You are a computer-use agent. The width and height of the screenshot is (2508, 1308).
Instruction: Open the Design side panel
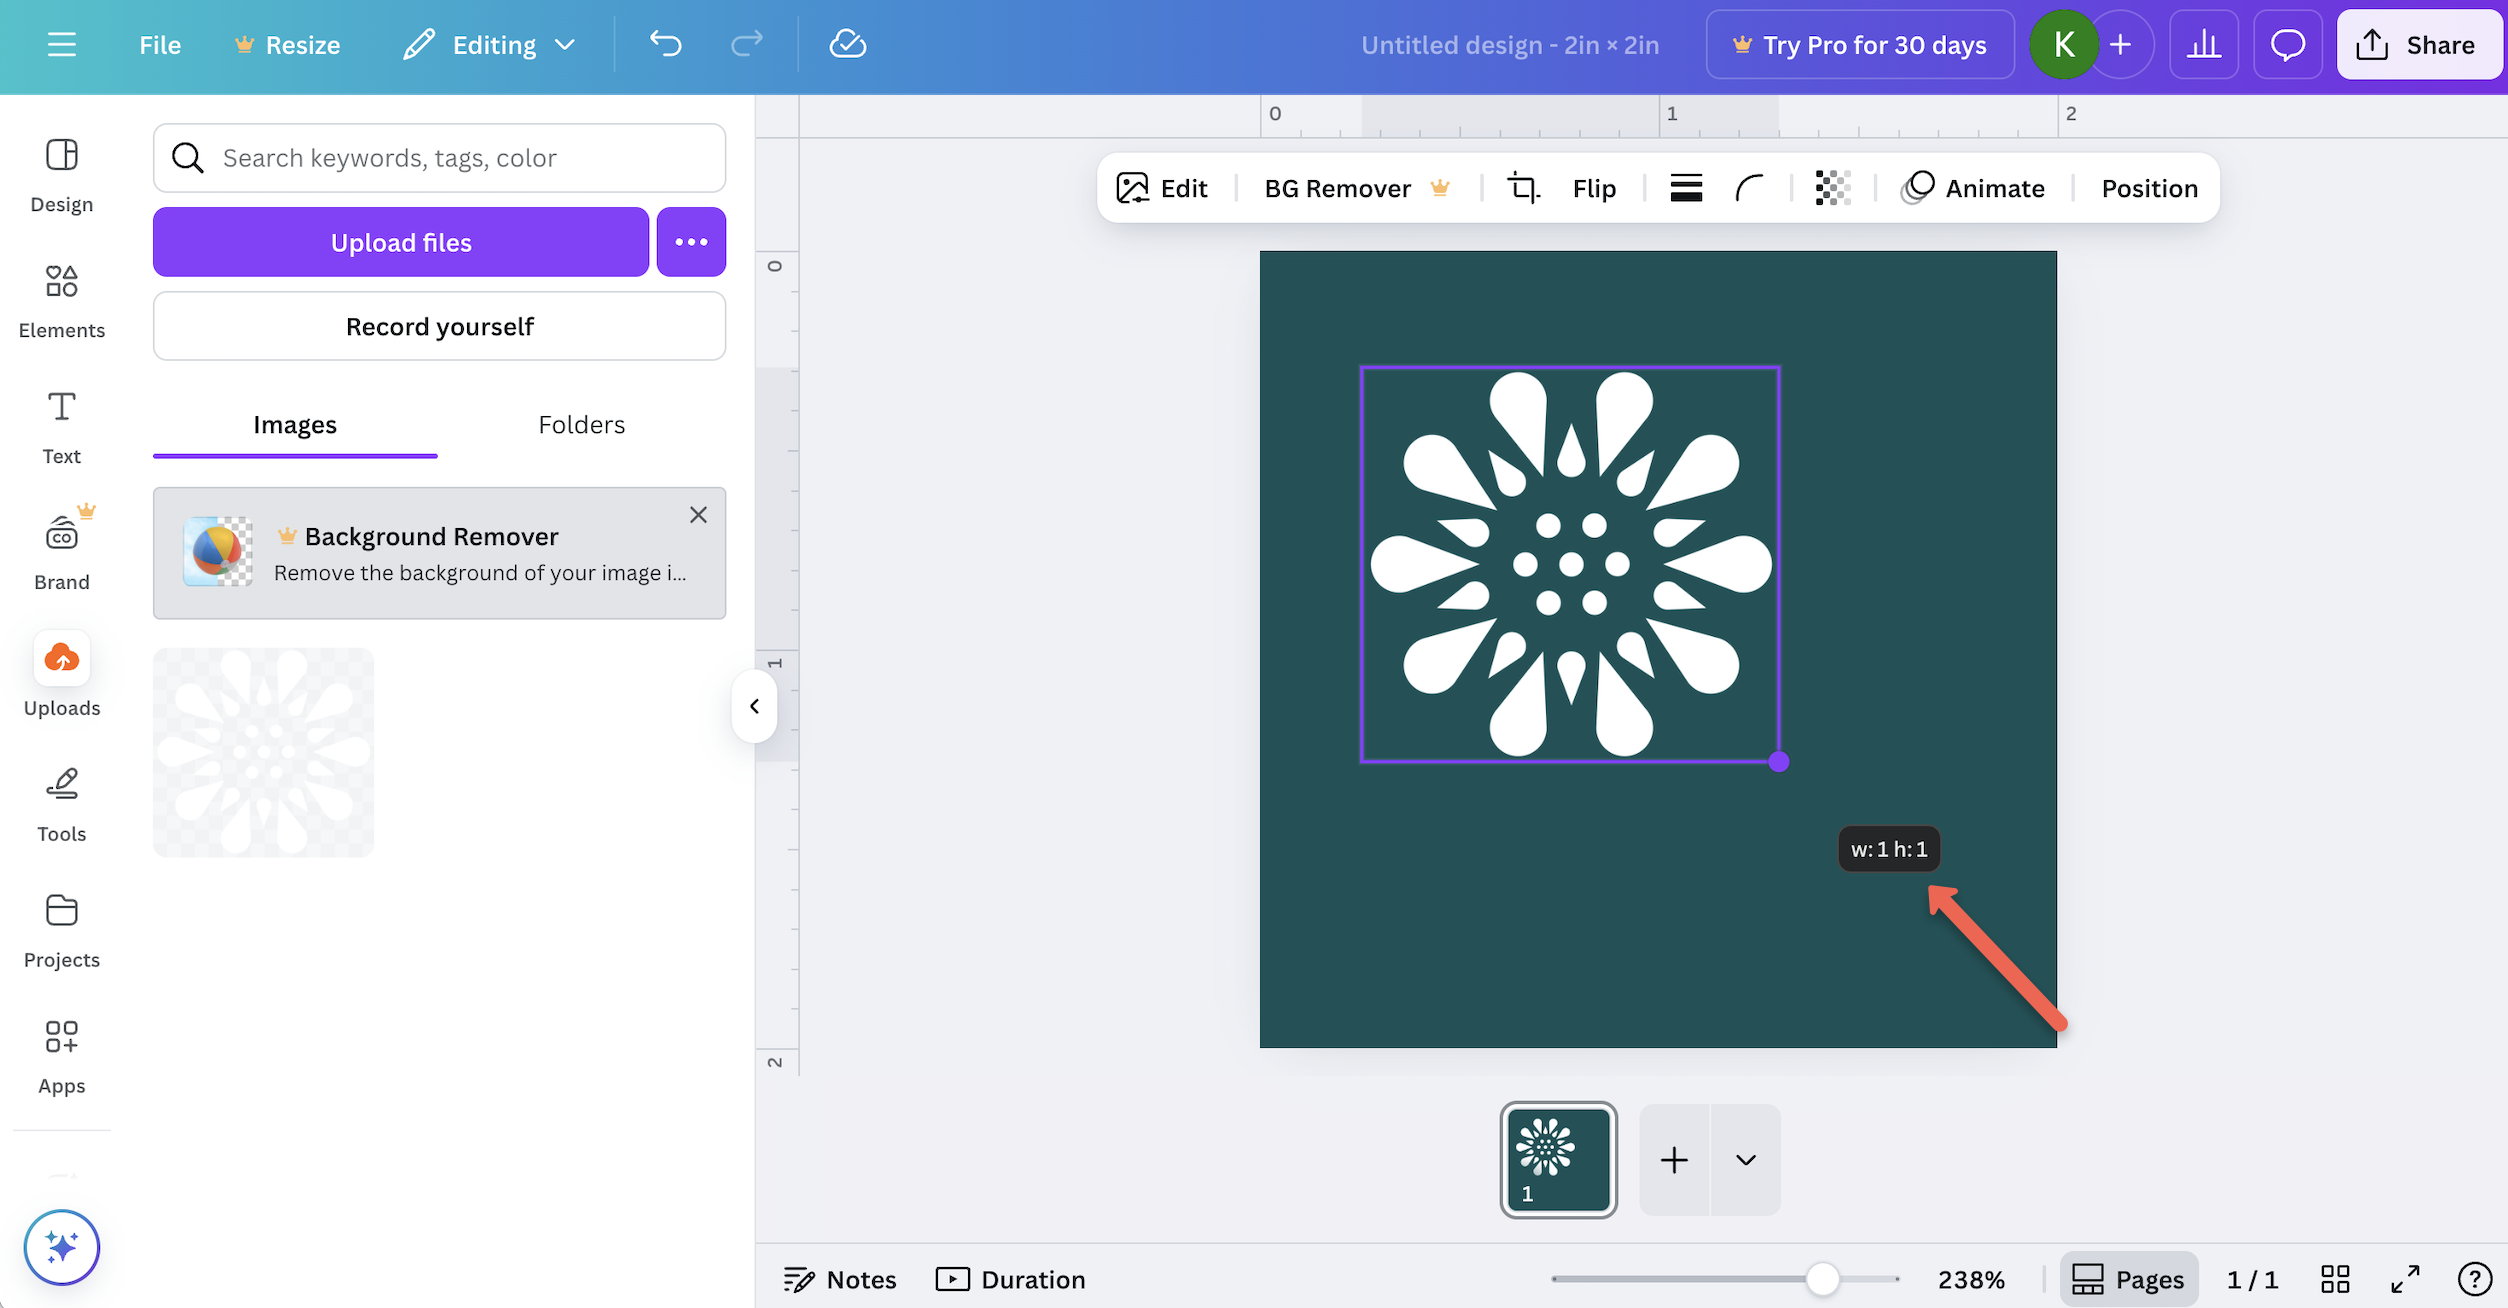coord(62,176)
